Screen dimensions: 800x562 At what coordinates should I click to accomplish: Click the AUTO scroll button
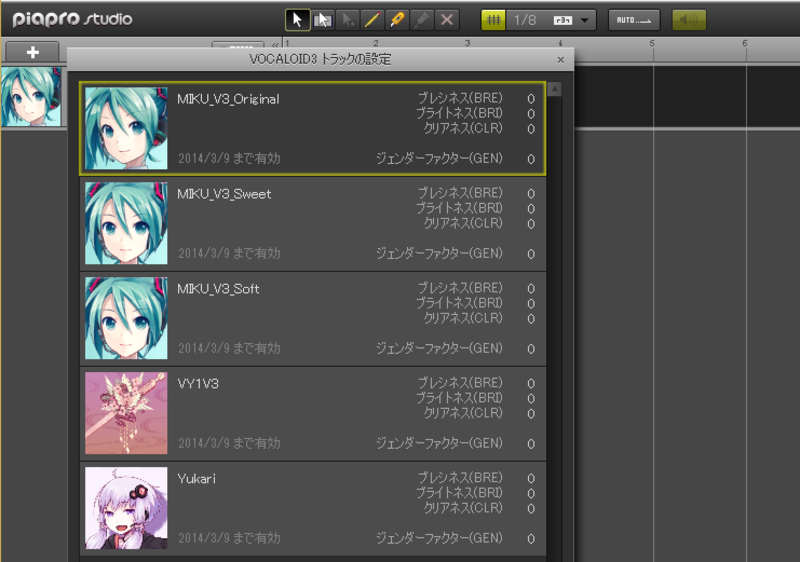pos(634,20)
